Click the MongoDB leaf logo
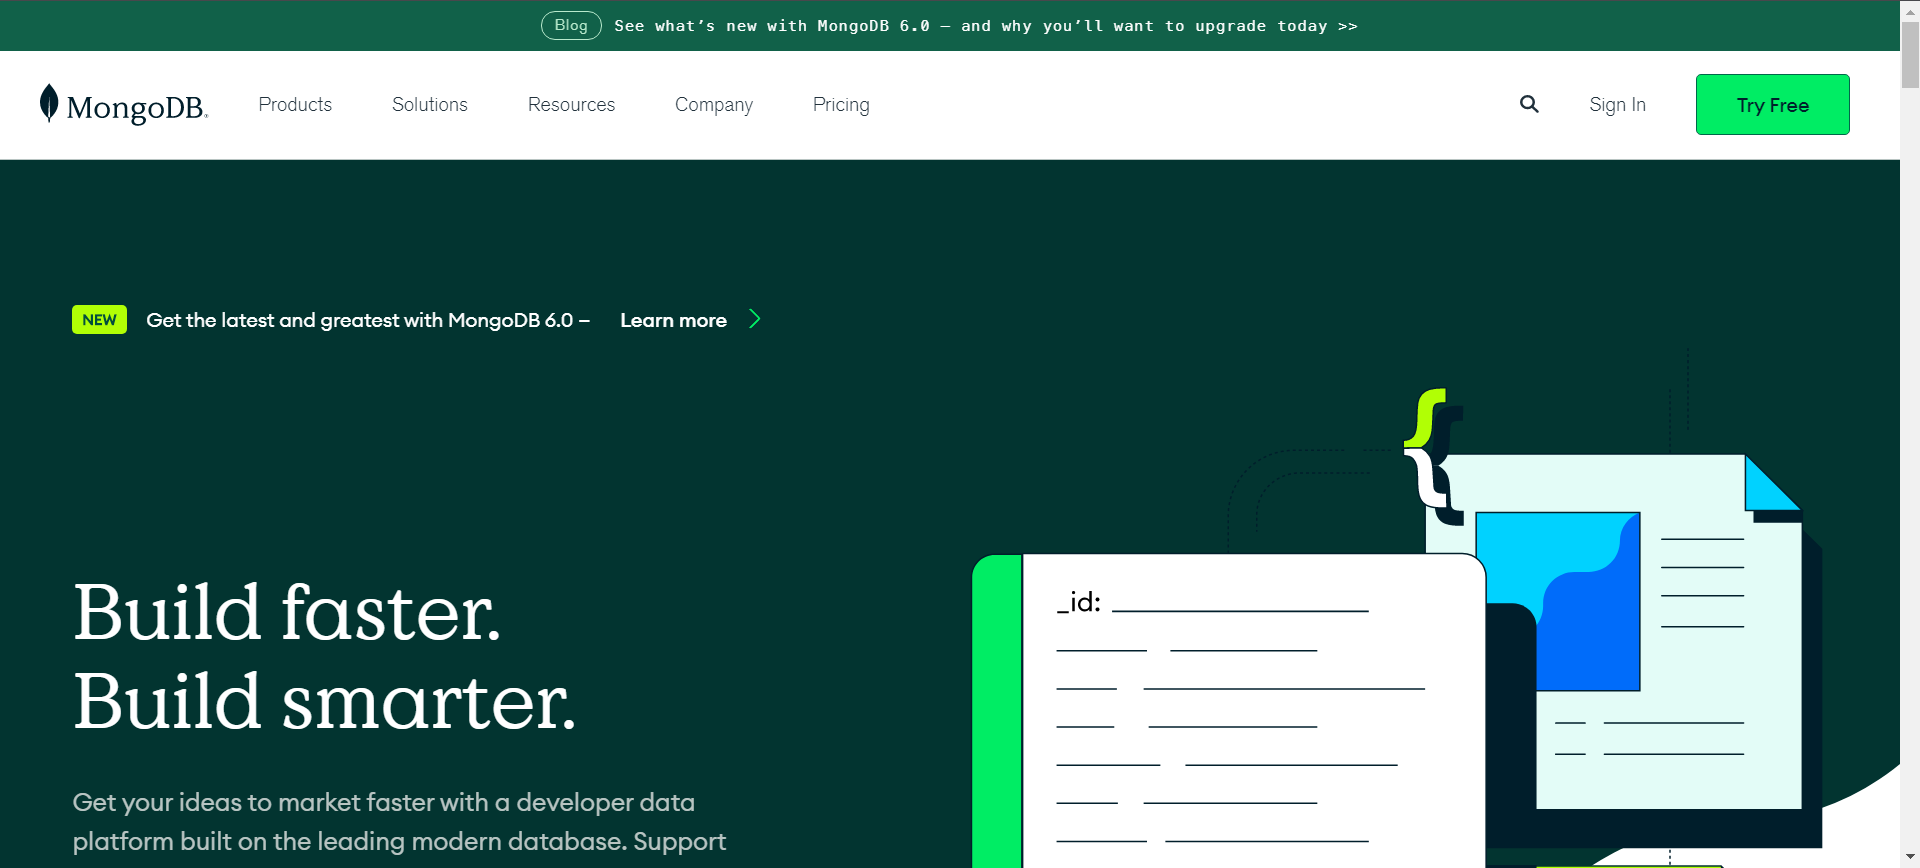The height and width of the screenshot is (868, 1920). (49, 104)
